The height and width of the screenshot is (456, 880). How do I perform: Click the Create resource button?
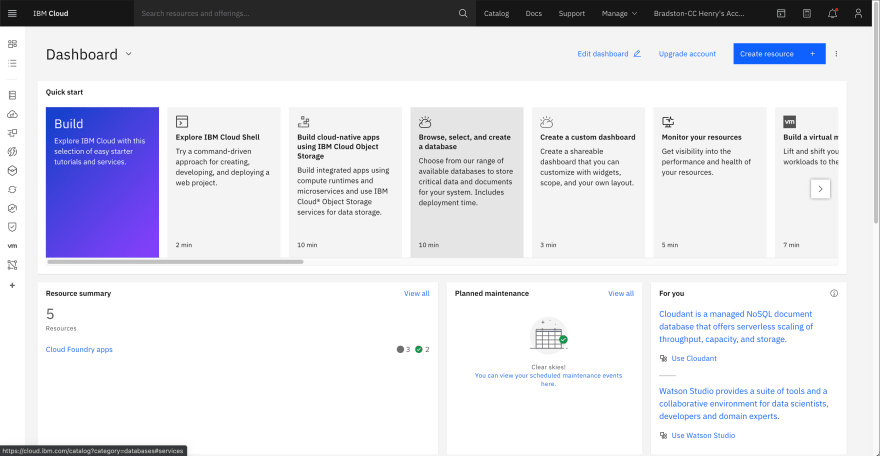pyautogui.click(x=779, y=54)
